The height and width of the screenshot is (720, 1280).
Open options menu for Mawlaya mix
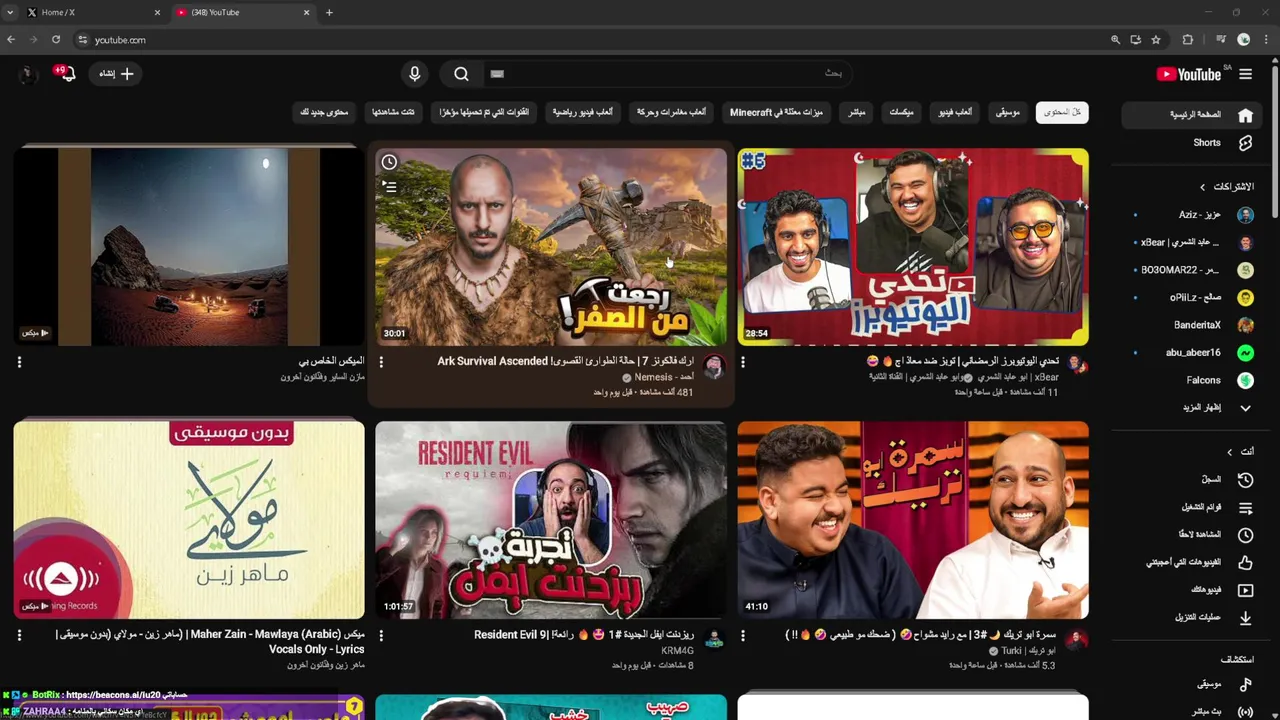pos(19,635)
